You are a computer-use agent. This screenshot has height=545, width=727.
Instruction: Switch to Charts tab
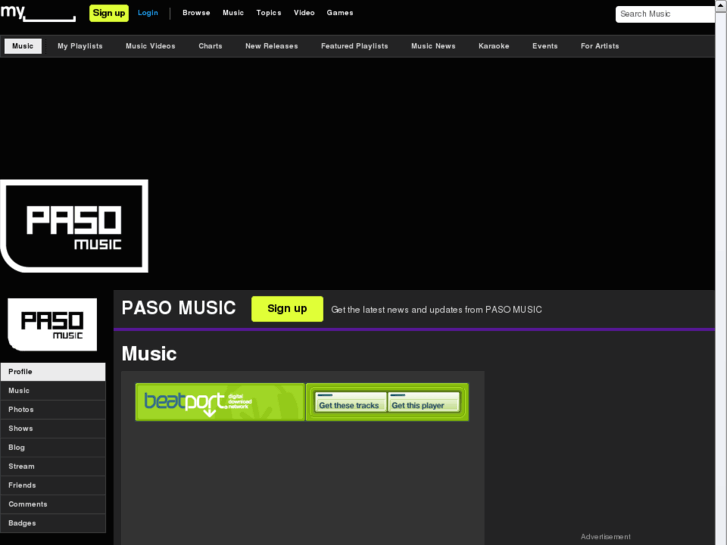point(210,46)
